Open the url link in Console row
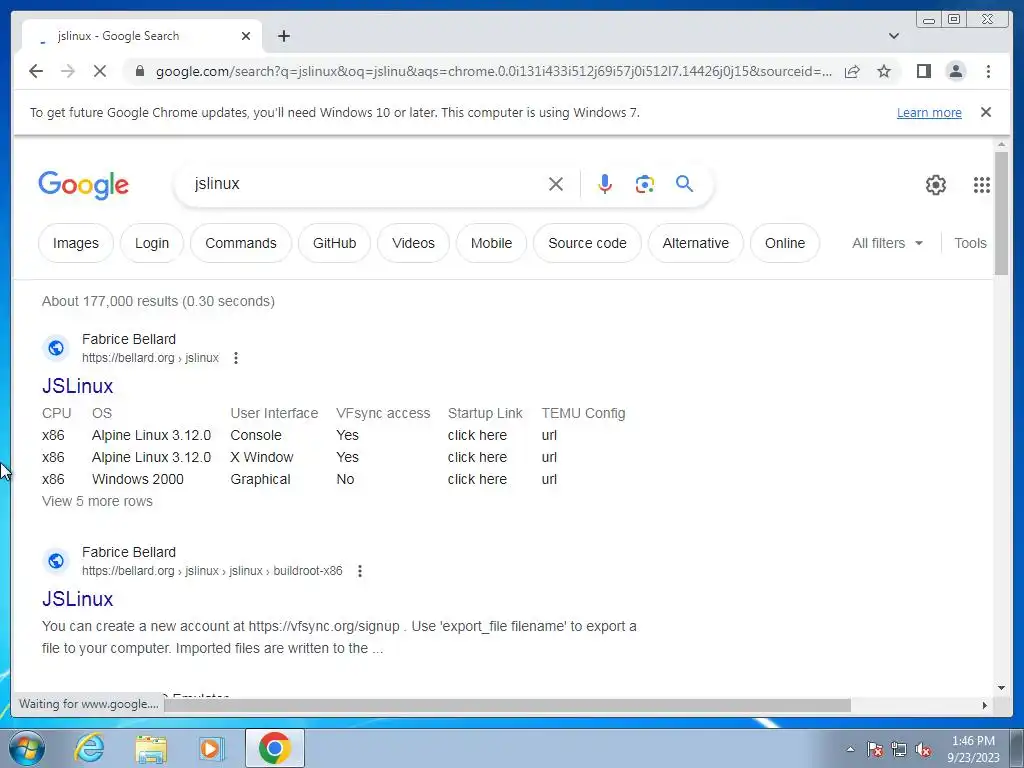 click(x=549, y=435)
